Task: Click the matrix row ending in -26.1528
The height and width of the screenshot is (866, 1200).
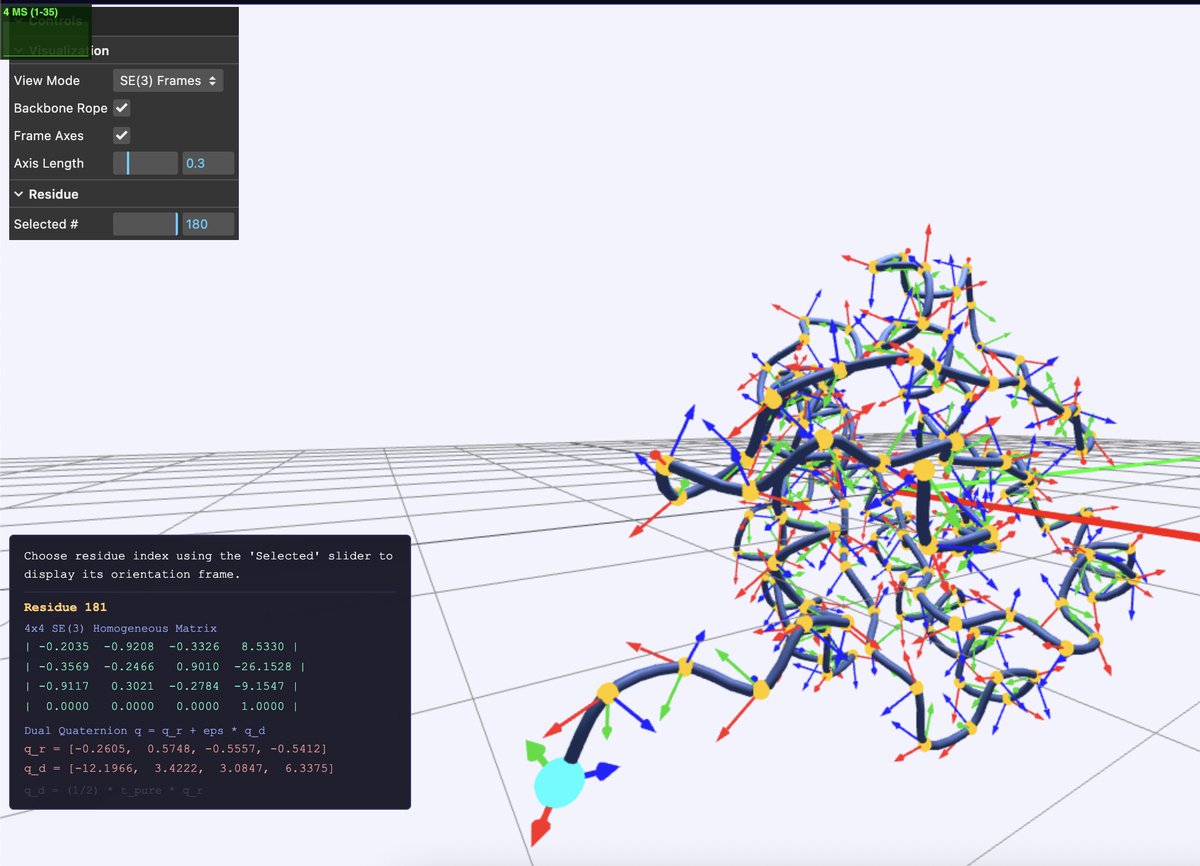Action: 165,666
